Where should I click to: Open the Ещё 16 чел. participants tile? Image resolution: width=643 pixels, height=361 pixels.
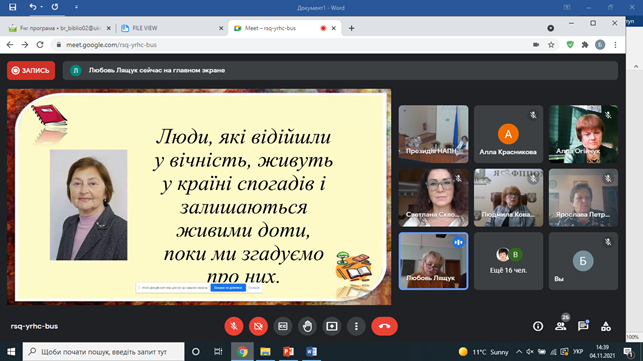508,261
